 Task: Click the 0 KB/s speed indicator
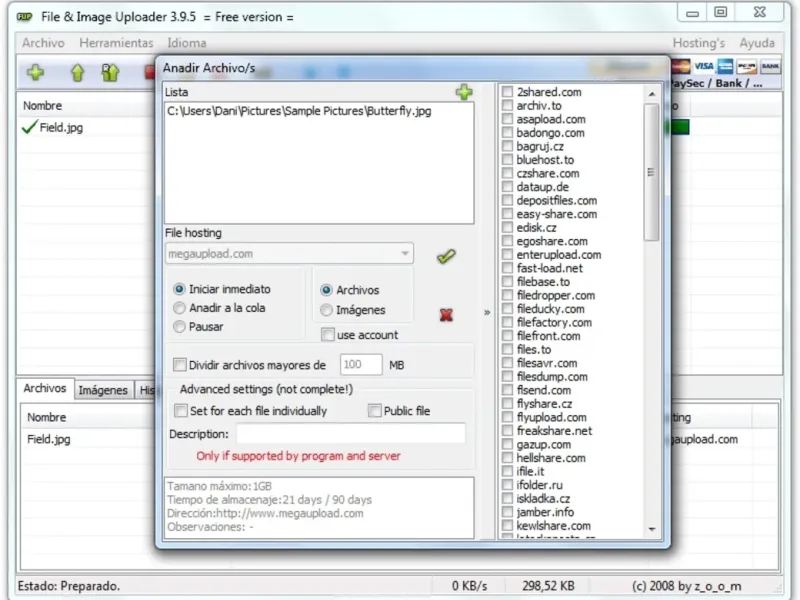click(469, 586)
